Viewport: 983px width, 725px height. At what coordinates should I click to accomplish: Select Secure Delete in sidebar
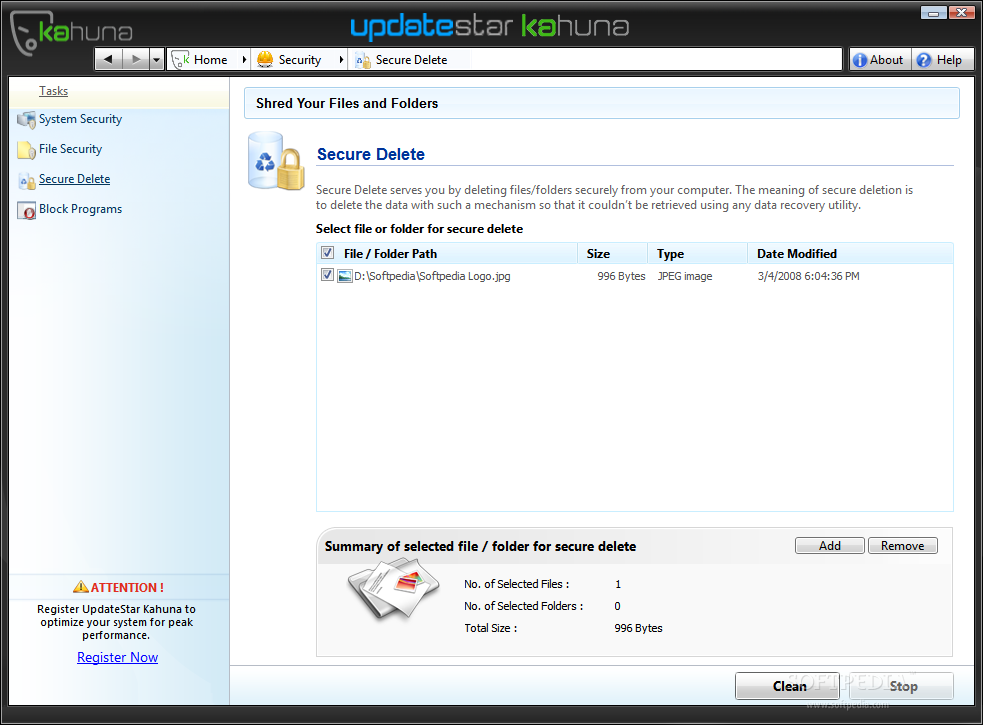pos(75,179)
